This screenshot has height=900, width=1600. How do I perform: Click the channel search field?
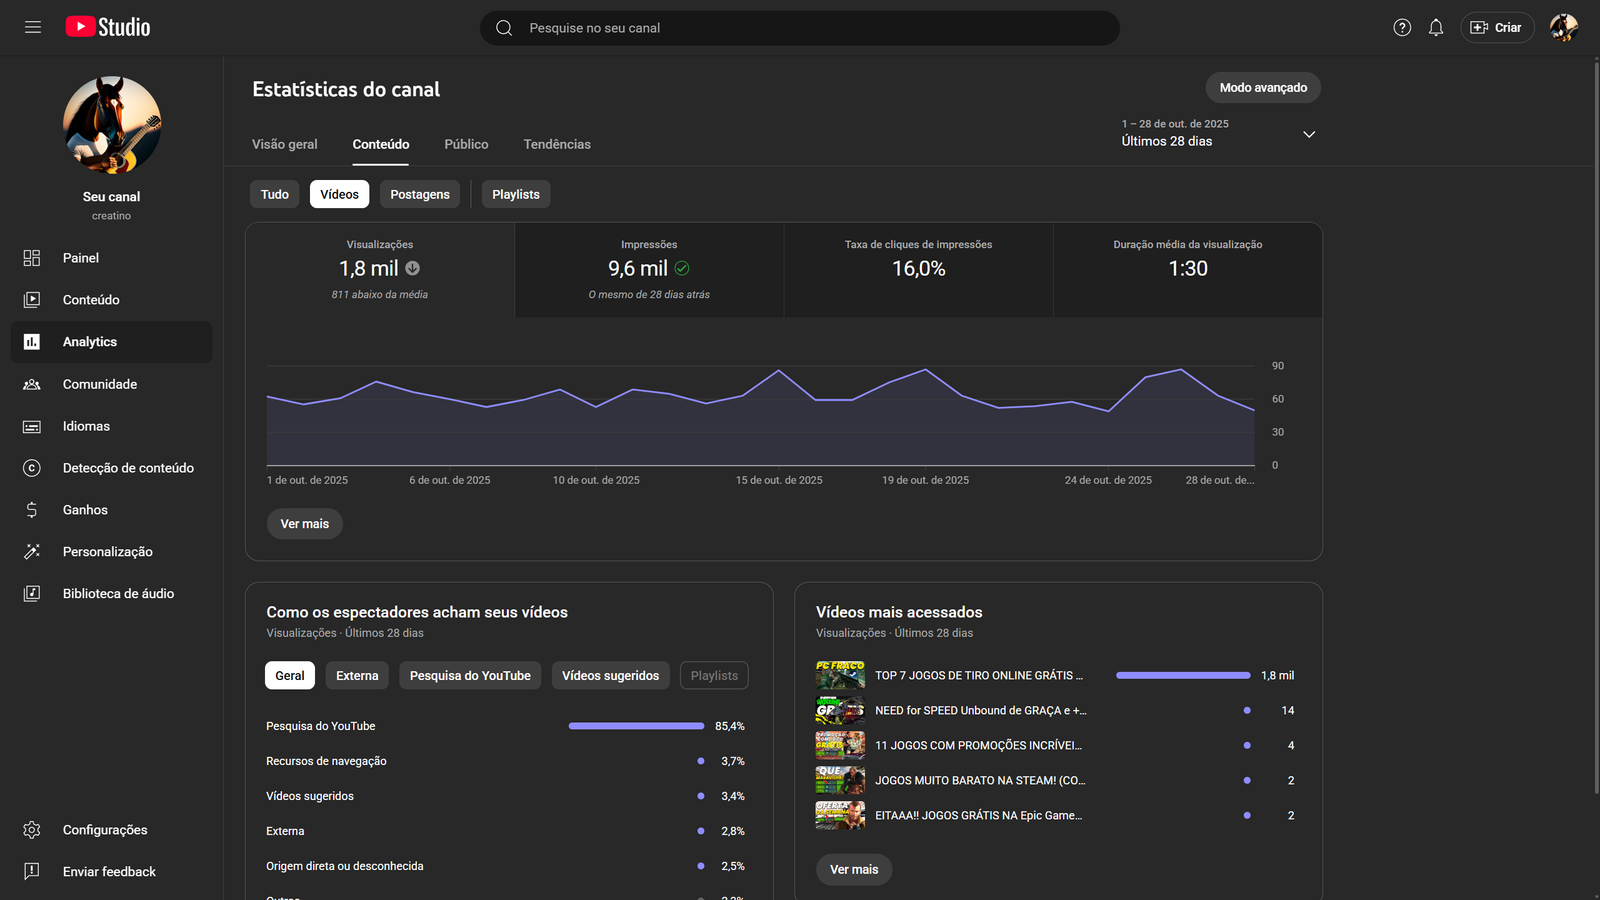[x=800, y=28]
